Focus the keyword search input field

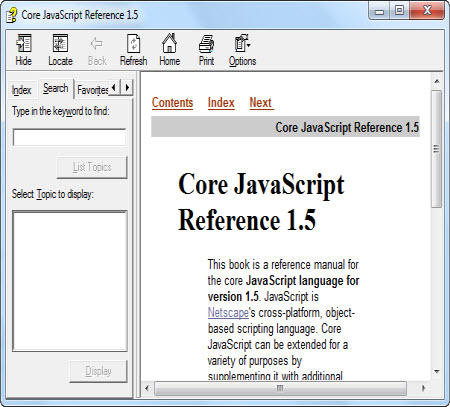coord(69,137)
